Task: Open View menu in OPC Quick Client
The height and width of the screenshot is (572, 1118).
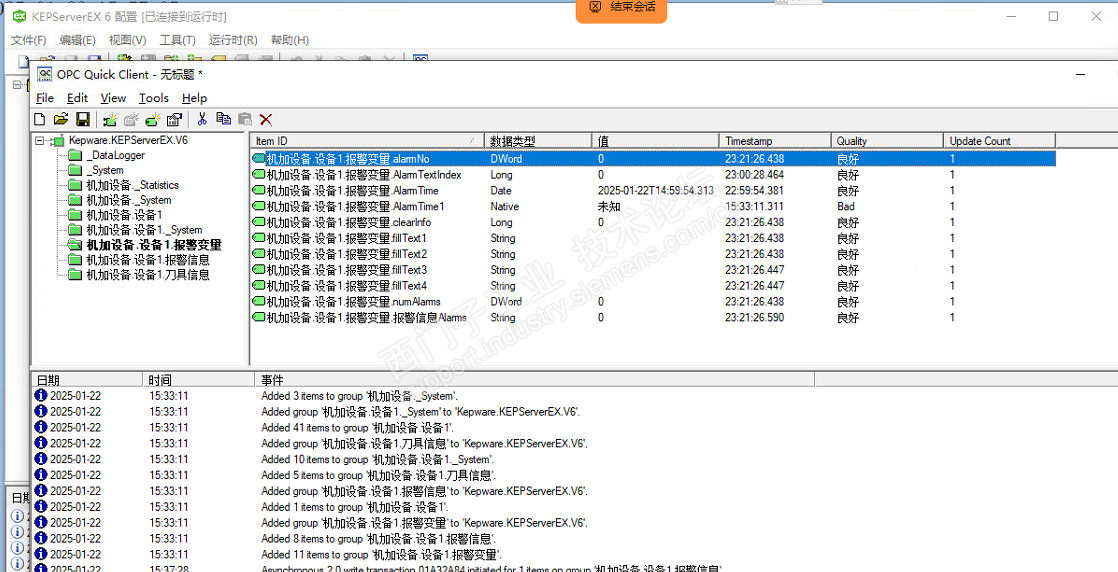Action: [113, 98]
